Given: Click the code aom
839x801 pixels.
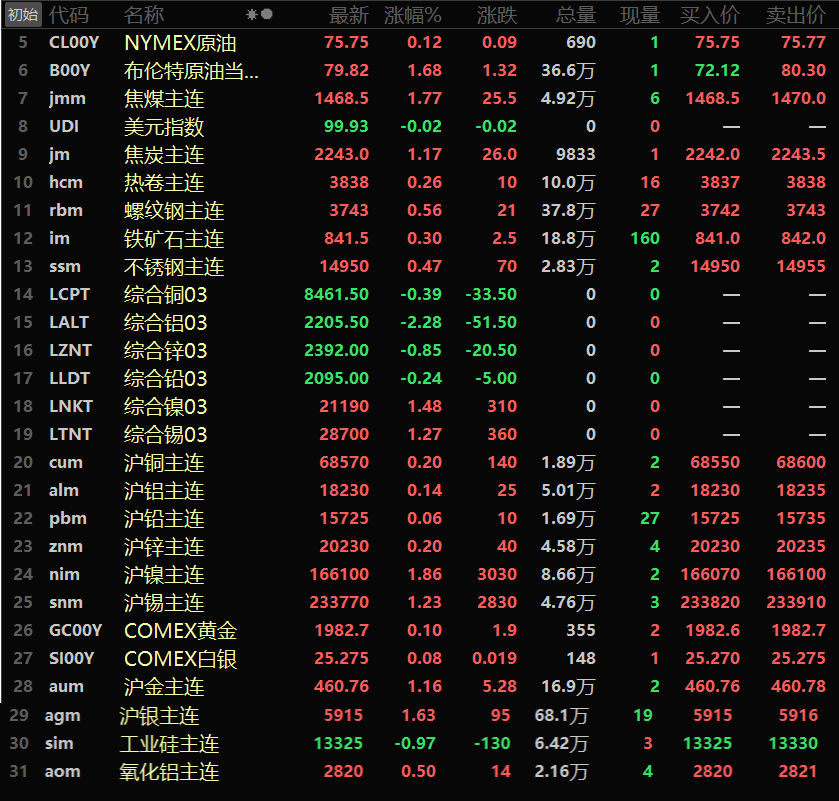Looking at the screenshot, I should click(63, 772).
